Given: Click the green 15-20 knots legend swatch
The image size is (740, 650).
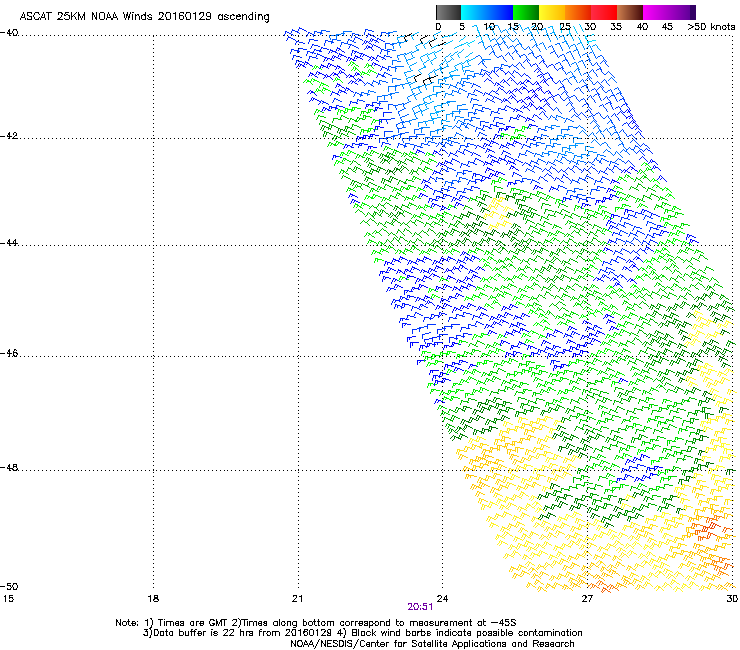Looking at the screenshot, I should point(526,13).
